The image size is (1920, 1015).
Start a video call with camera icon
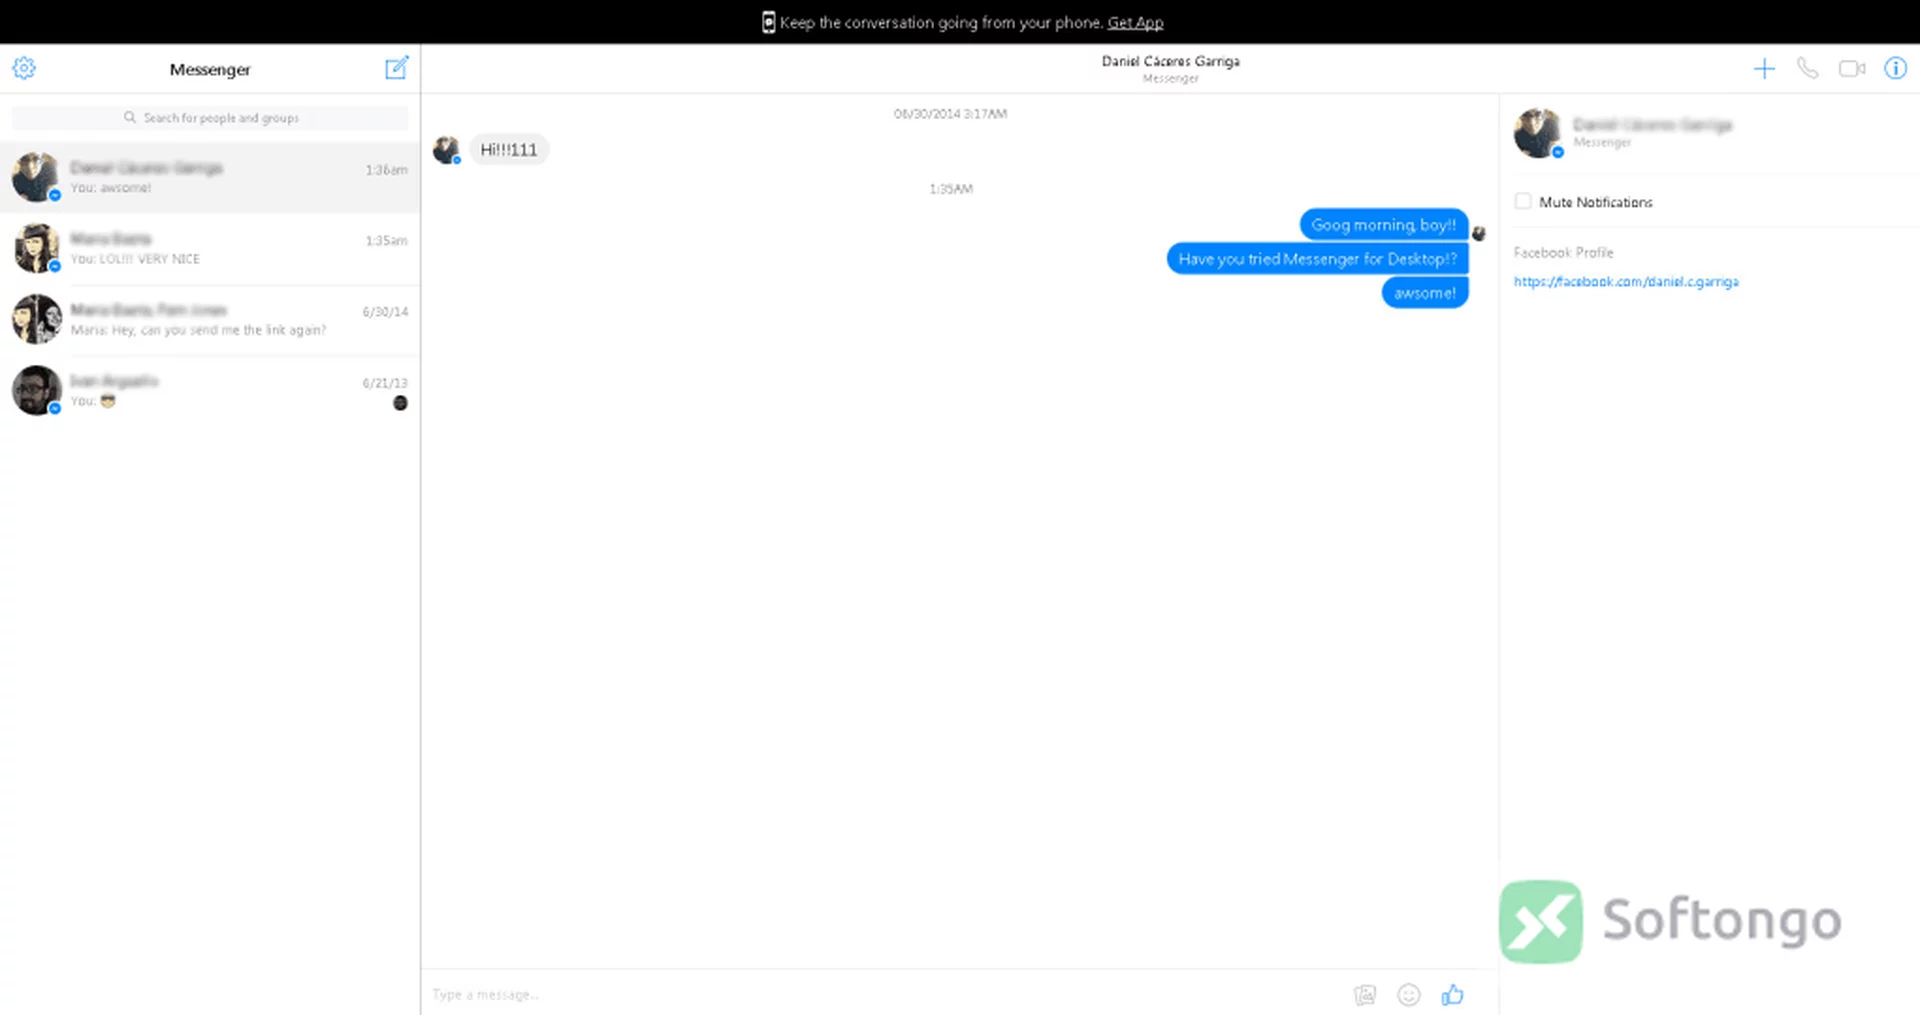1852,68
